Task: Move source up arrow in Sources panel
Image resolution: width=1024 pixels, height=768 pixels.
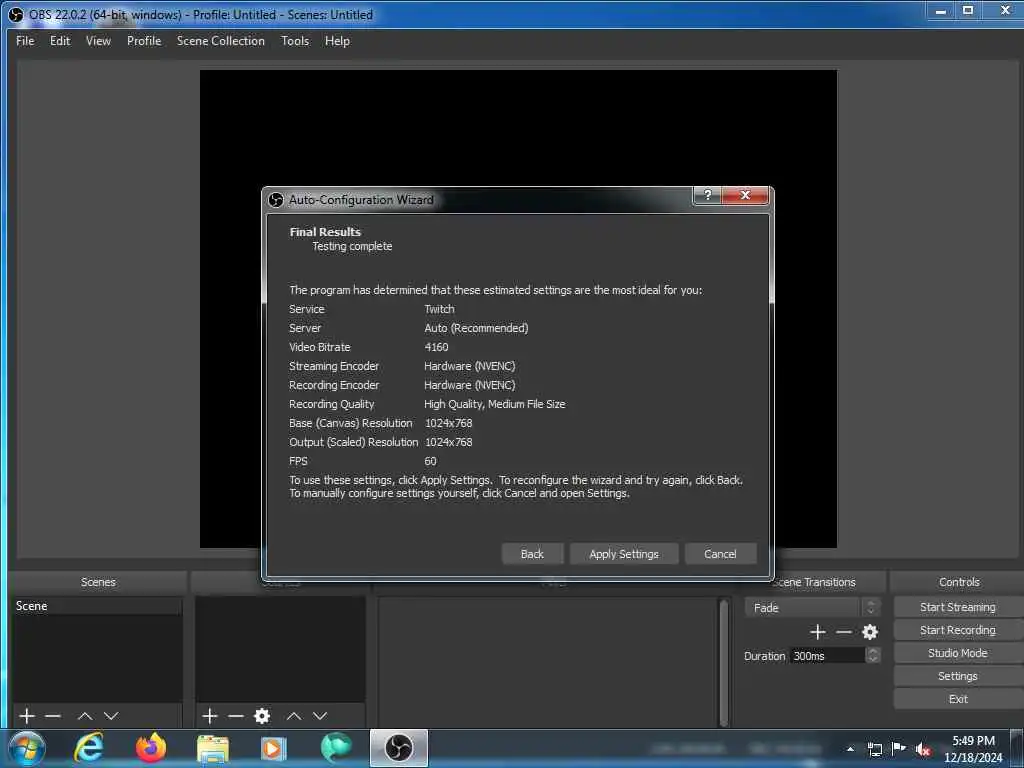Action: 294,716
